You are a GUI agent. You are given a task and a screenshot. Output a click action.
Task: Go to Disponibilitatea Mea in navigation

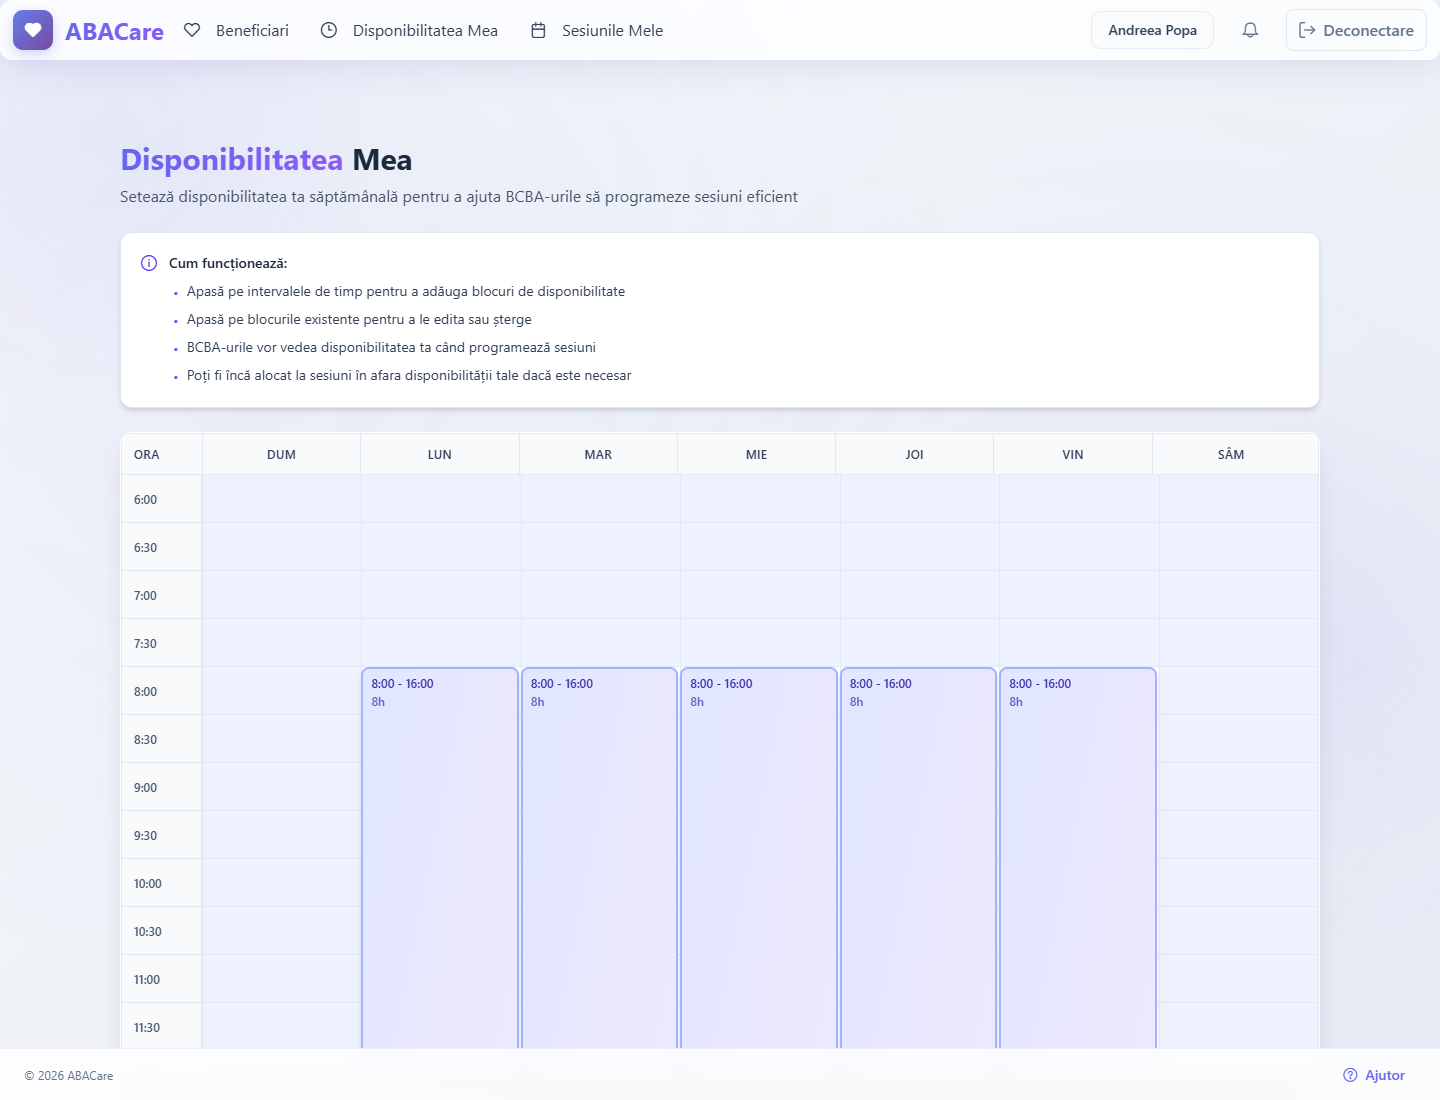(x=409, y=30)
